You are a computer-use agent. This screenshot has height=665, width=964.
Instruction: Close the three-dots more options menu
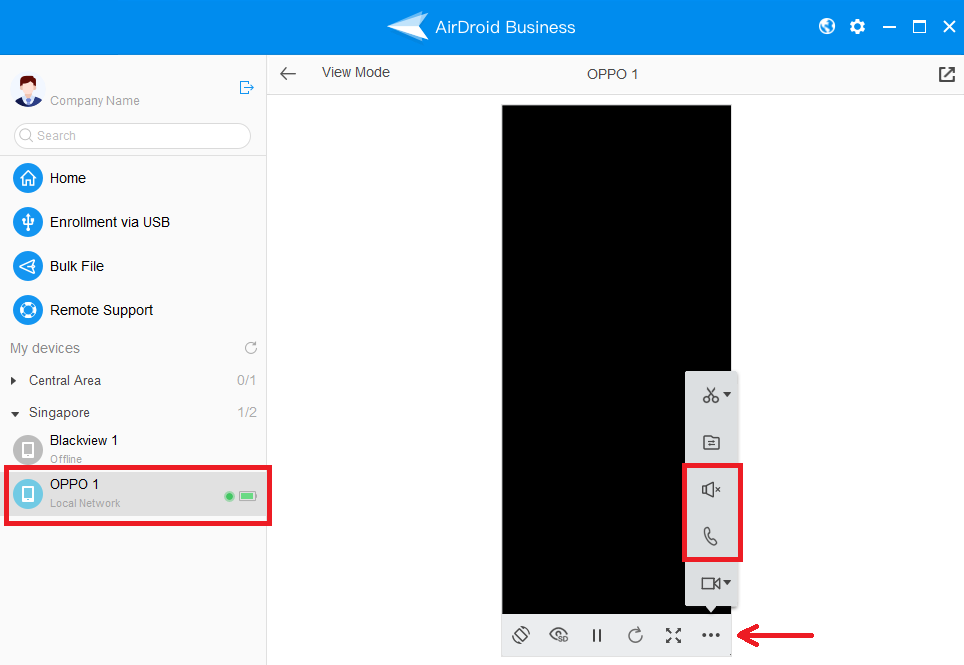(x=711, y=635)
